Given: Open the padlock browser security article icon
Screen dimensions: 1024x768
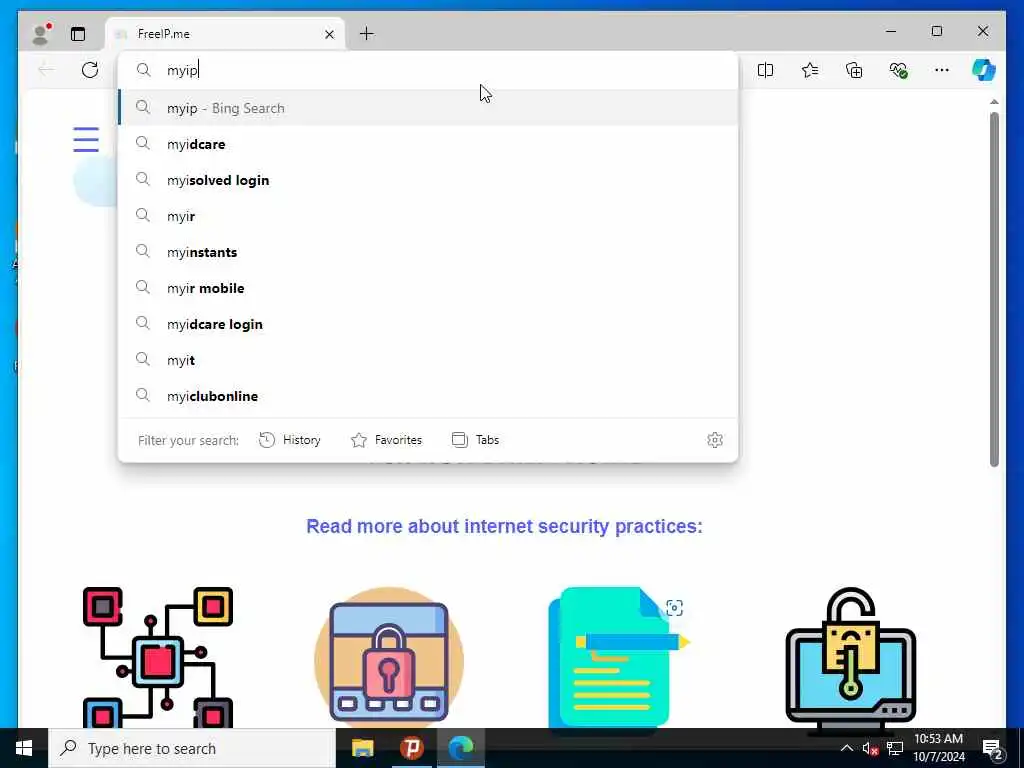Looking at the screenshot, I should pos(389,657).
